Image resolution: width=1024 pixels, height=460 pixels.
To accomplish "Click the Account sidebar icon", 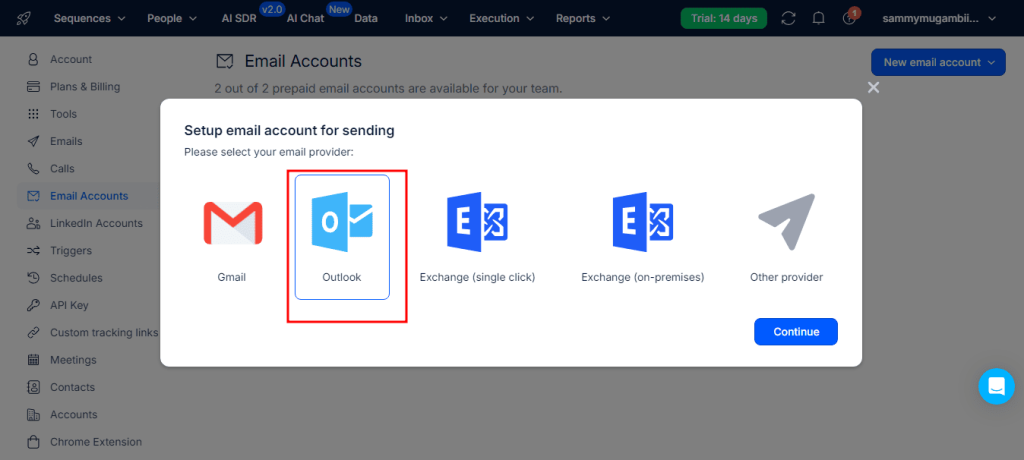I will tap(33, 59).
